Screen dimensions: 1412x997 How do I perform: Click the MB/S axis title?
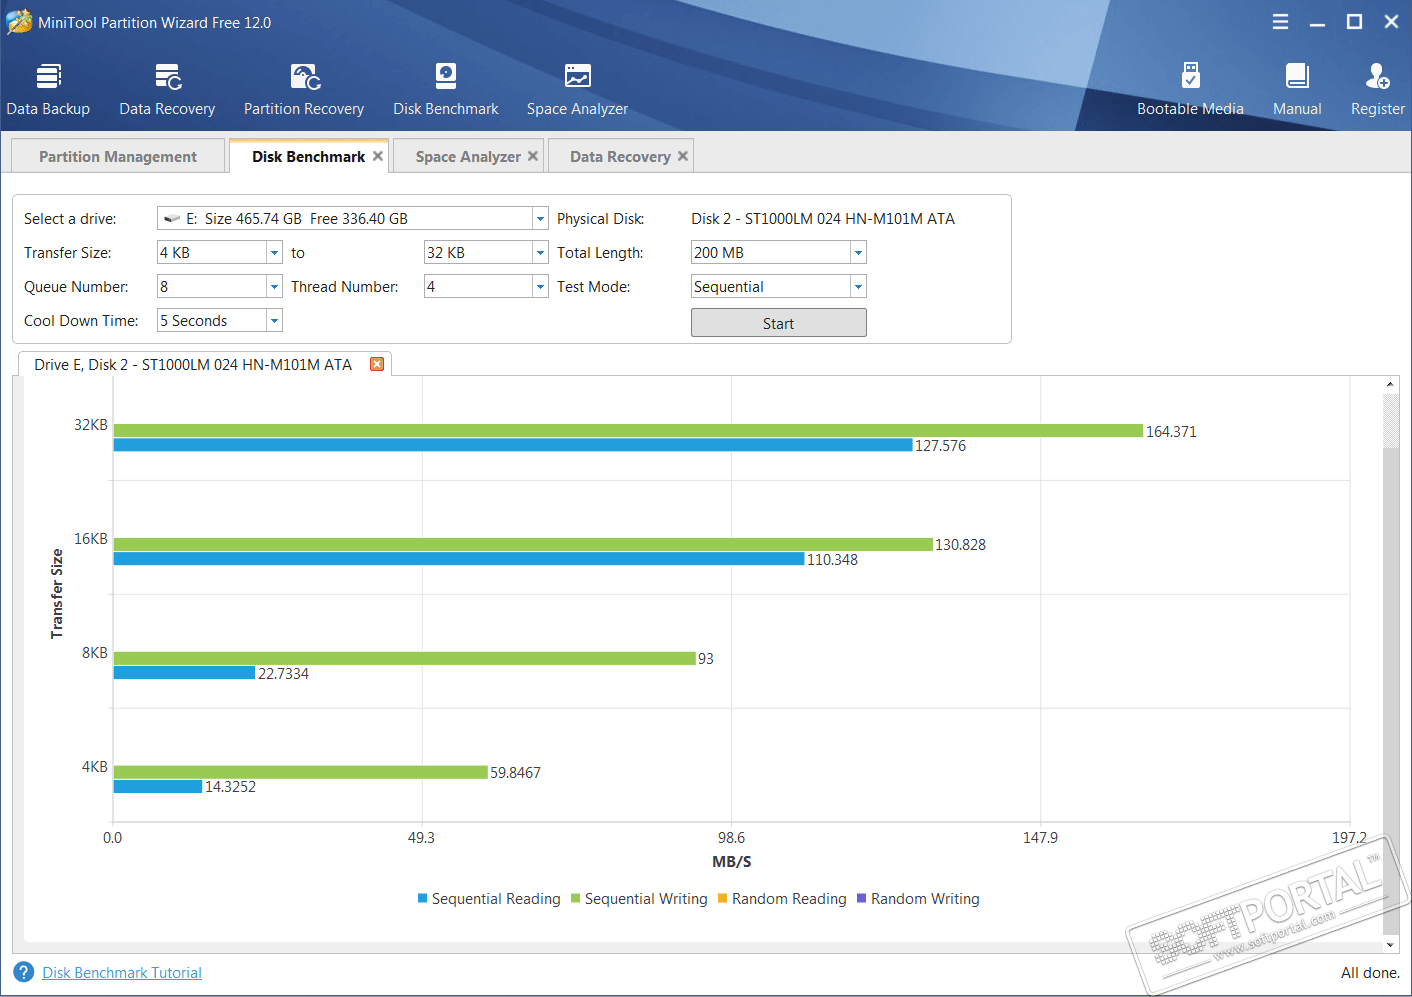pos(732,861)
